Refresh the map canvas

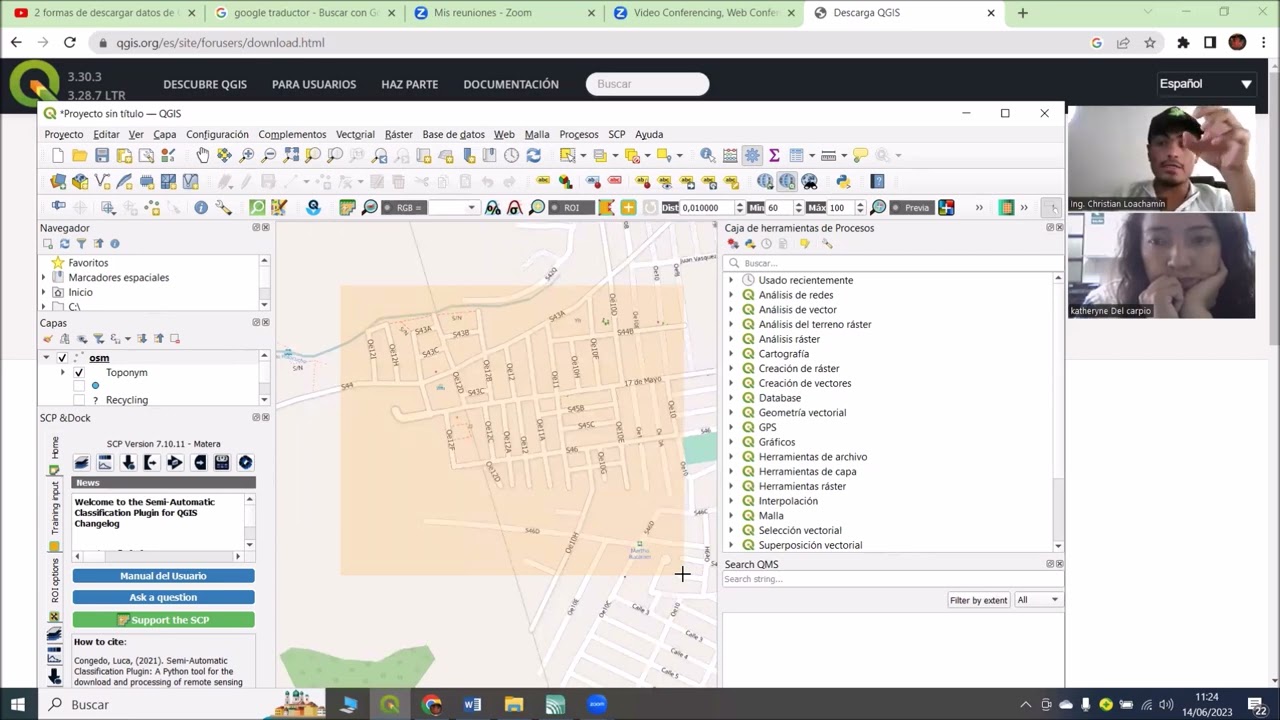533,155
